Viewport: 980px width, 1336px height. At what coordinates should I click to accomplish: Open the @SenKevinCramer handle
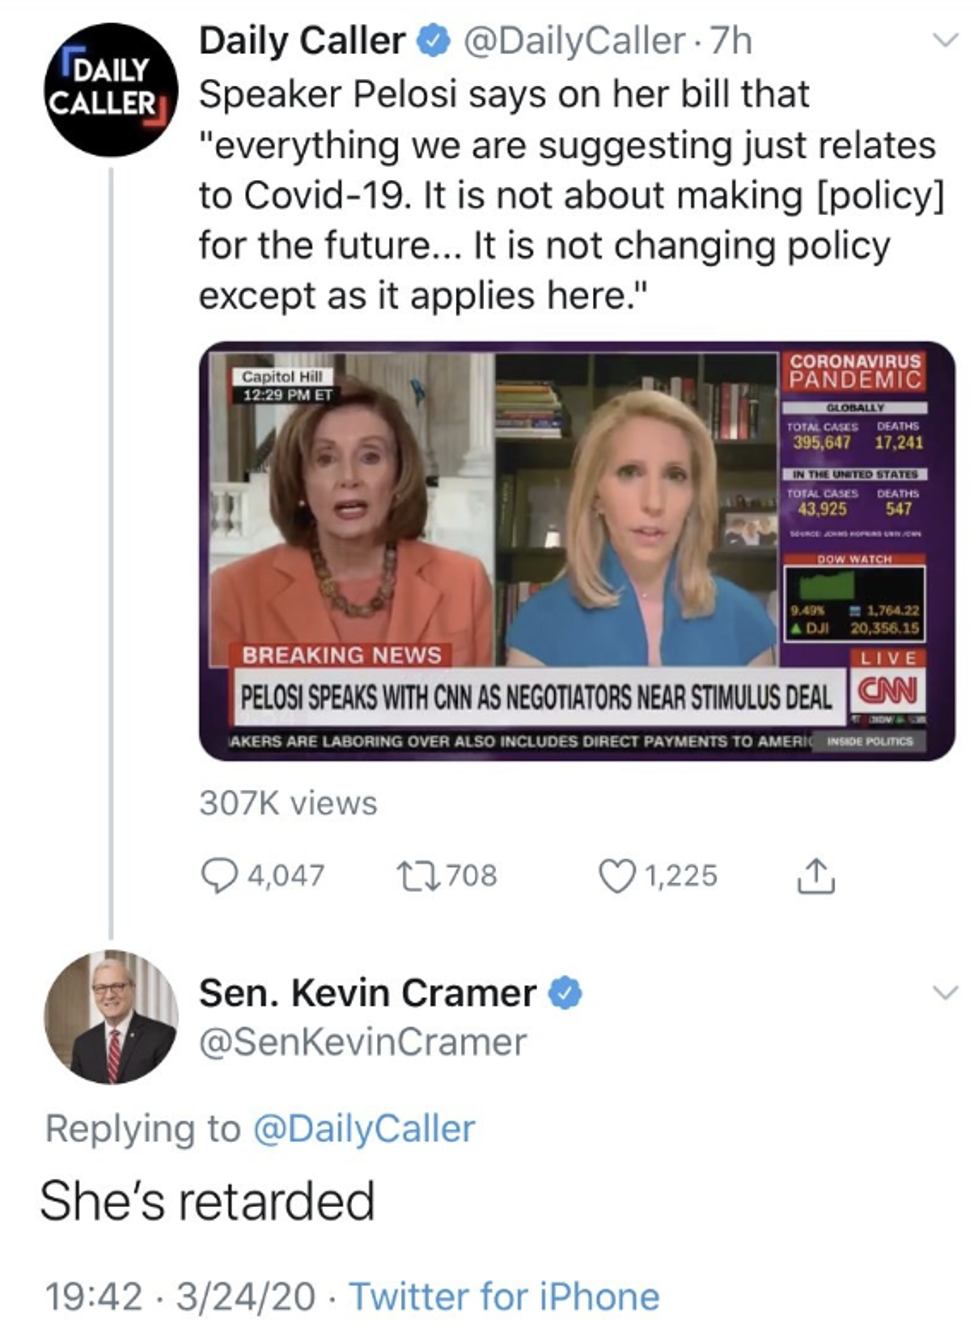click(x=362, y=1042)
